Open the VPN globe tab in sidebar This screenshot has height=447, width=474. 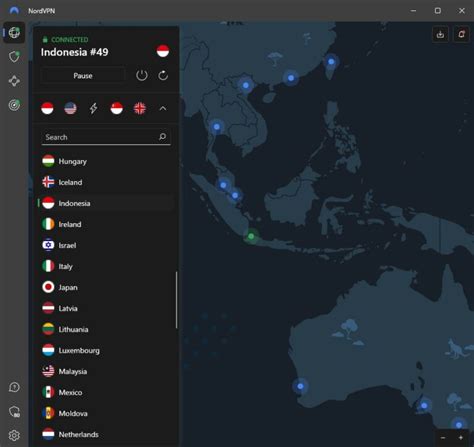click(14, 32)
